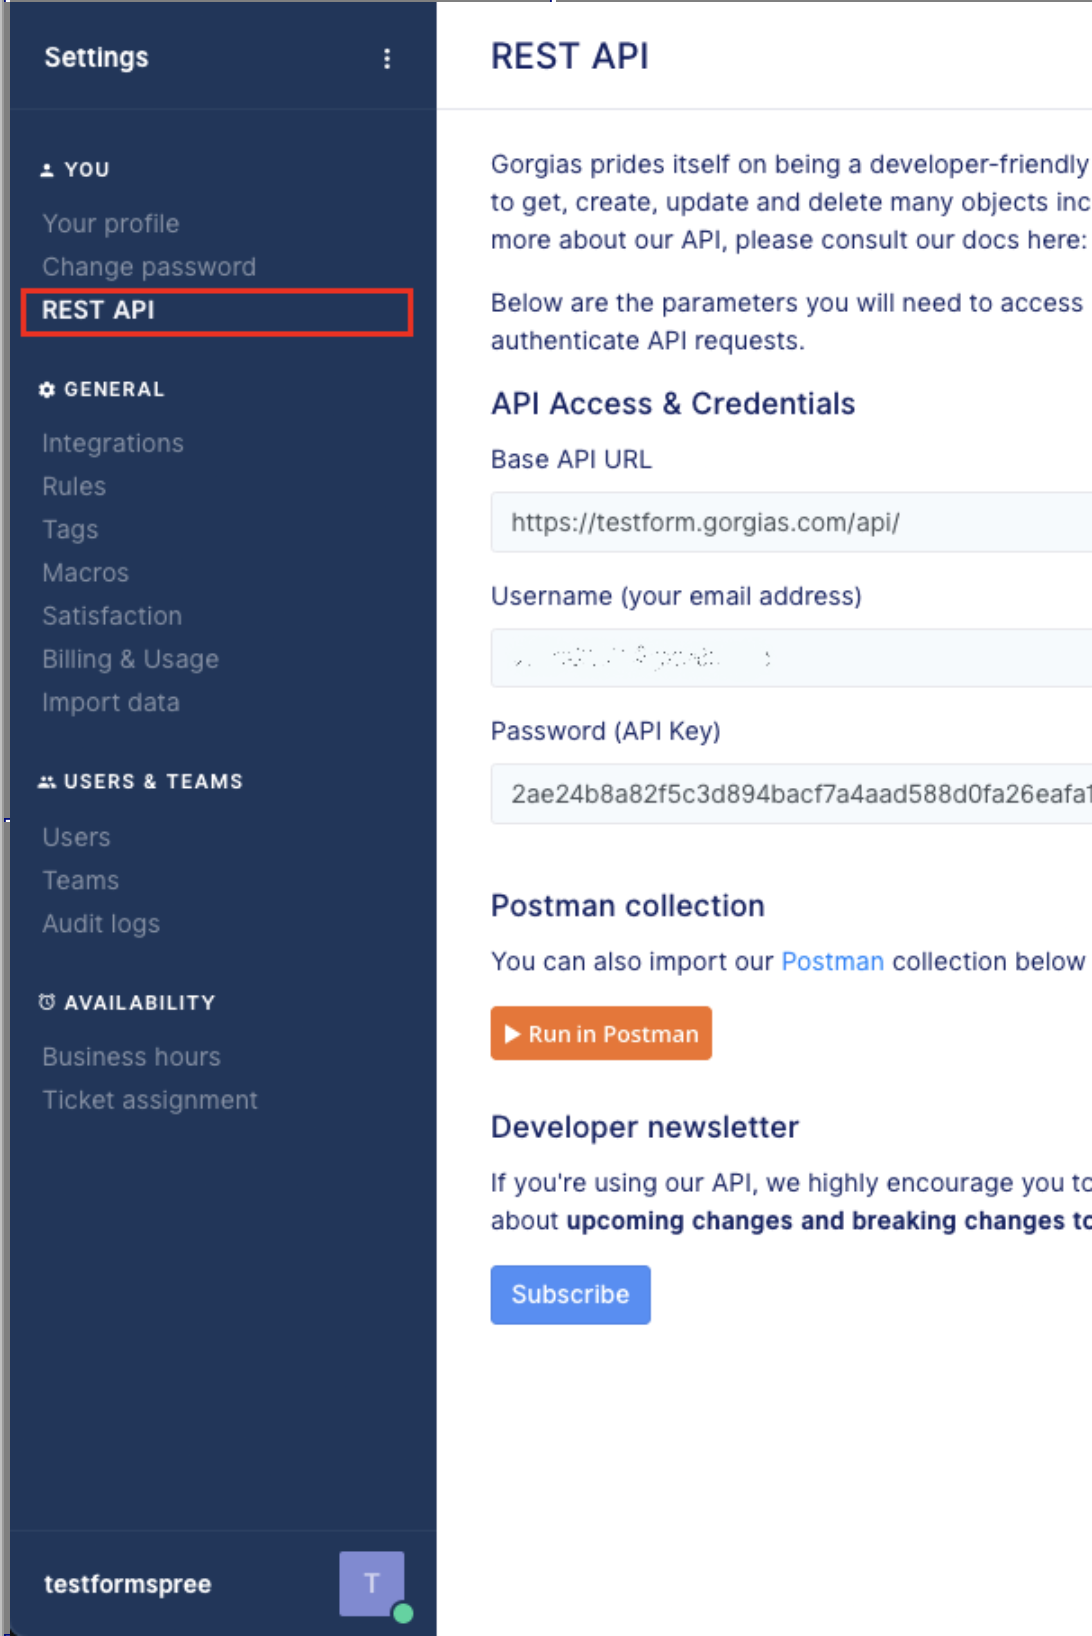Open the Users management page
This screenshot has width=1092, height=1636.
click(76, 837)
